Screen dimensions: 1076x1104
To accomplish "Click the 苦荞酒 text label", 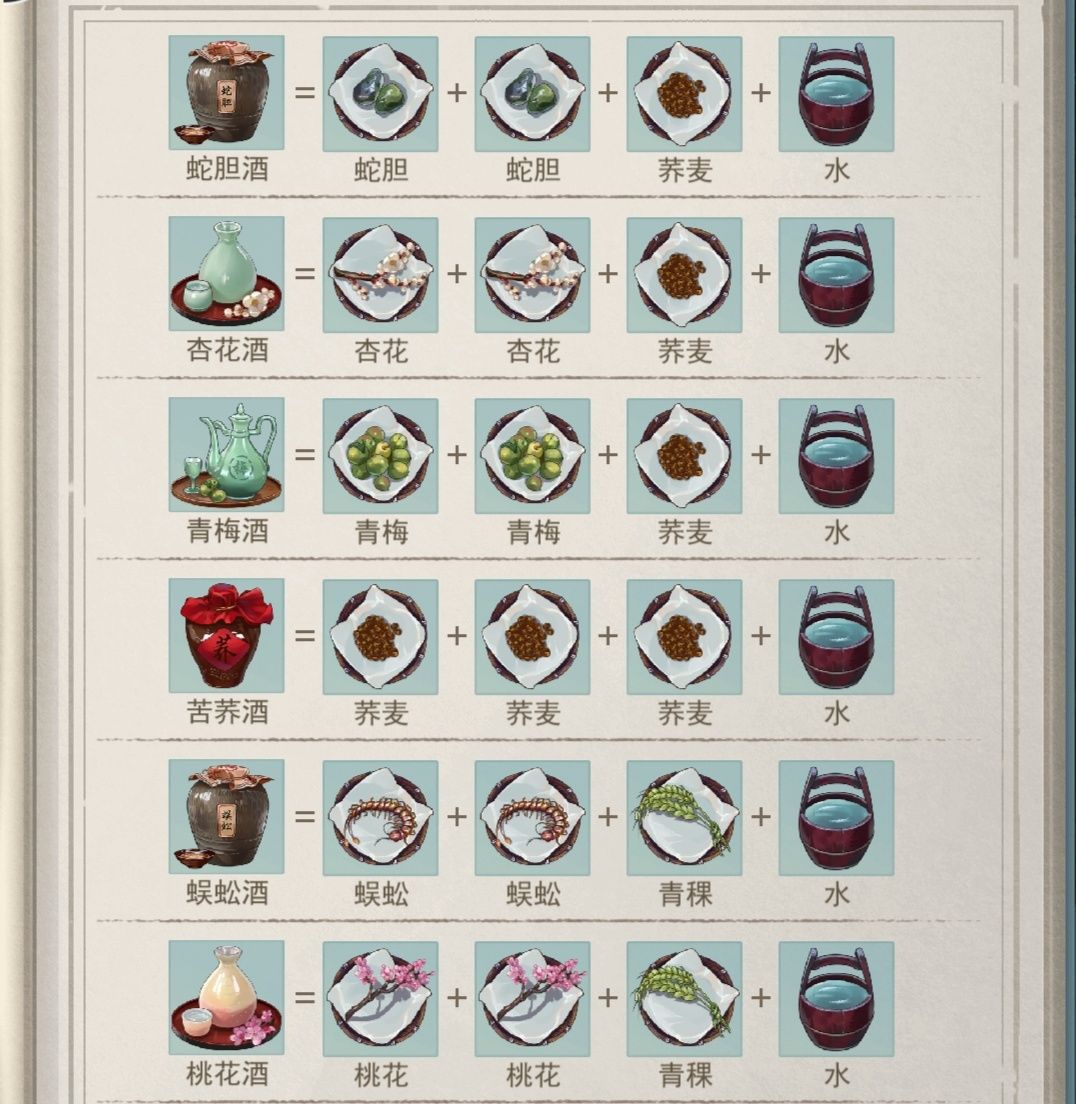I will click(x=227, y=712).
